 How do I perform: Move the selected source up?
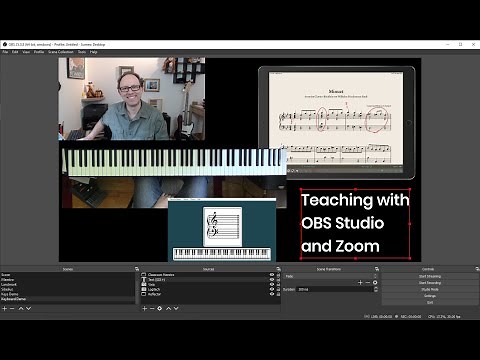[168, 308]
